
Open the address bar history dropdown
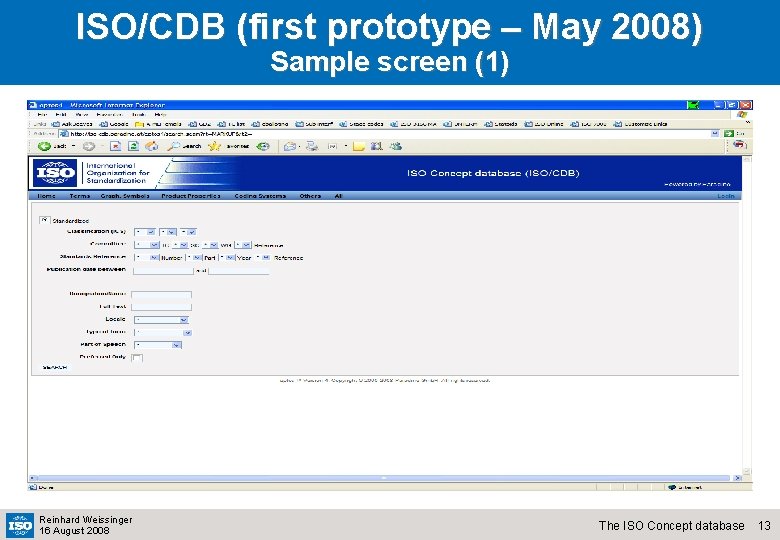(x=715, y=133)
